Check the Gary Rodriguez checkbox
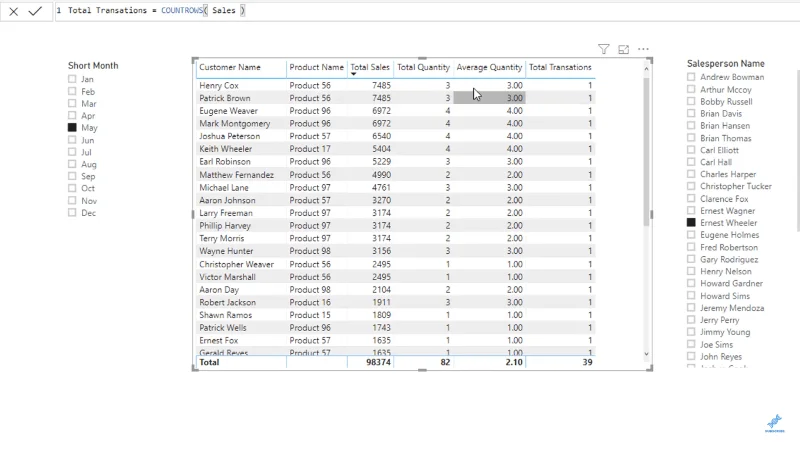Screen dimensions: 800x449 click(691, 259)
